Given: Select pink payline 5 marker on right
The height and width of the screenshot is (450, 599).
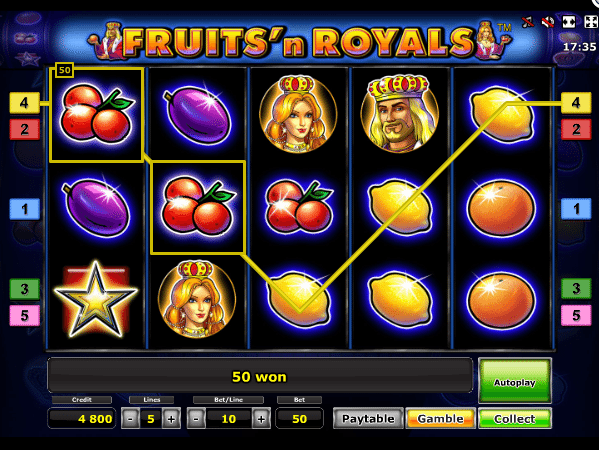Looking at the screenshot, I should point(576,315).
